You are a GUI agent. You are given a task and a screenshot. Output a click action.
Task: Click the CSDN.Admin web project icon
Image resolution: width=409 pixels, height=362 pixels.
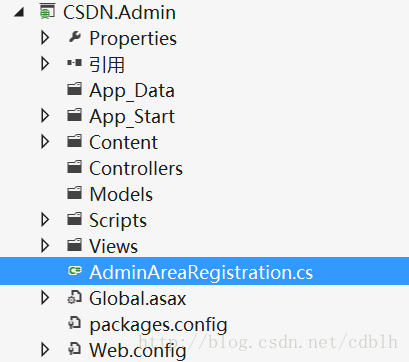coord(47,11)
